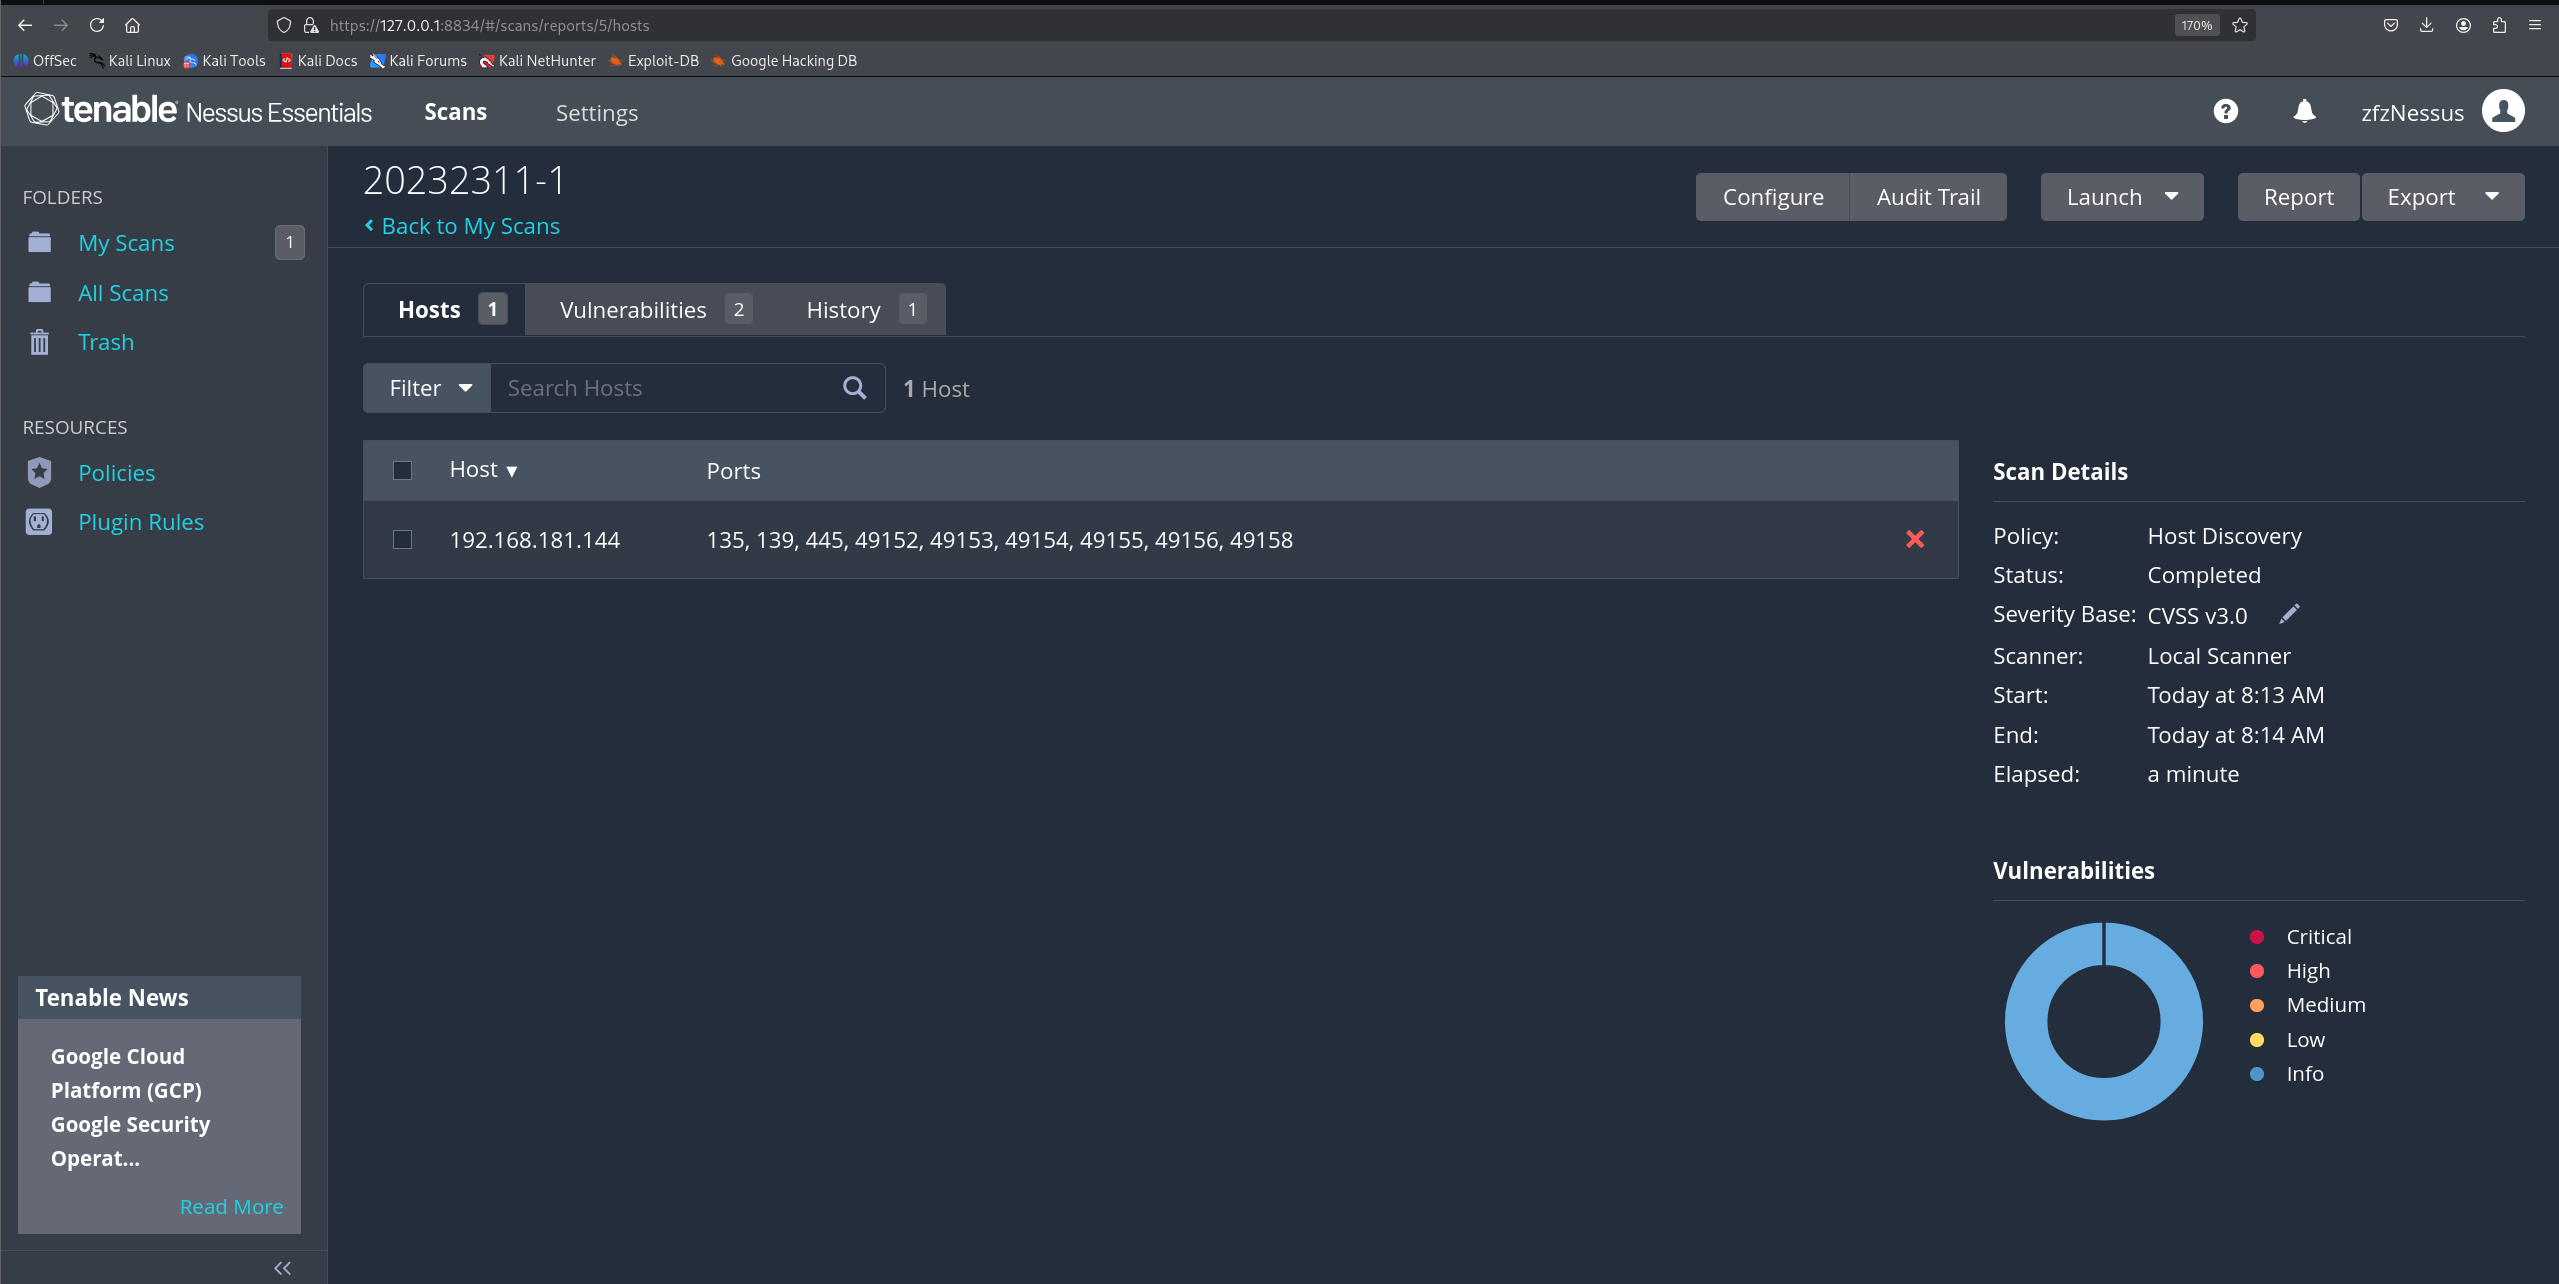Click the Plugin Rules icon in sidebar

[x=39, y=522]
